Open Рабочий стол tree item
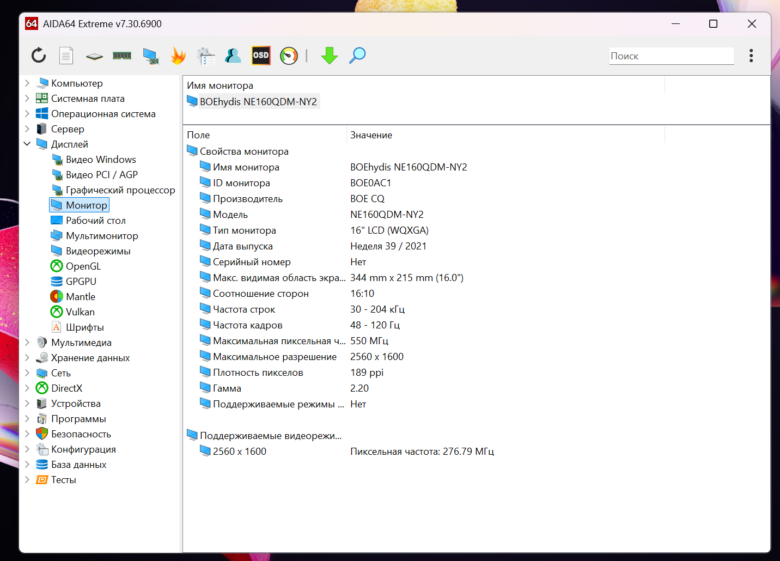The width and height of the screenshot is (780, 561). [x=88, y=220]
